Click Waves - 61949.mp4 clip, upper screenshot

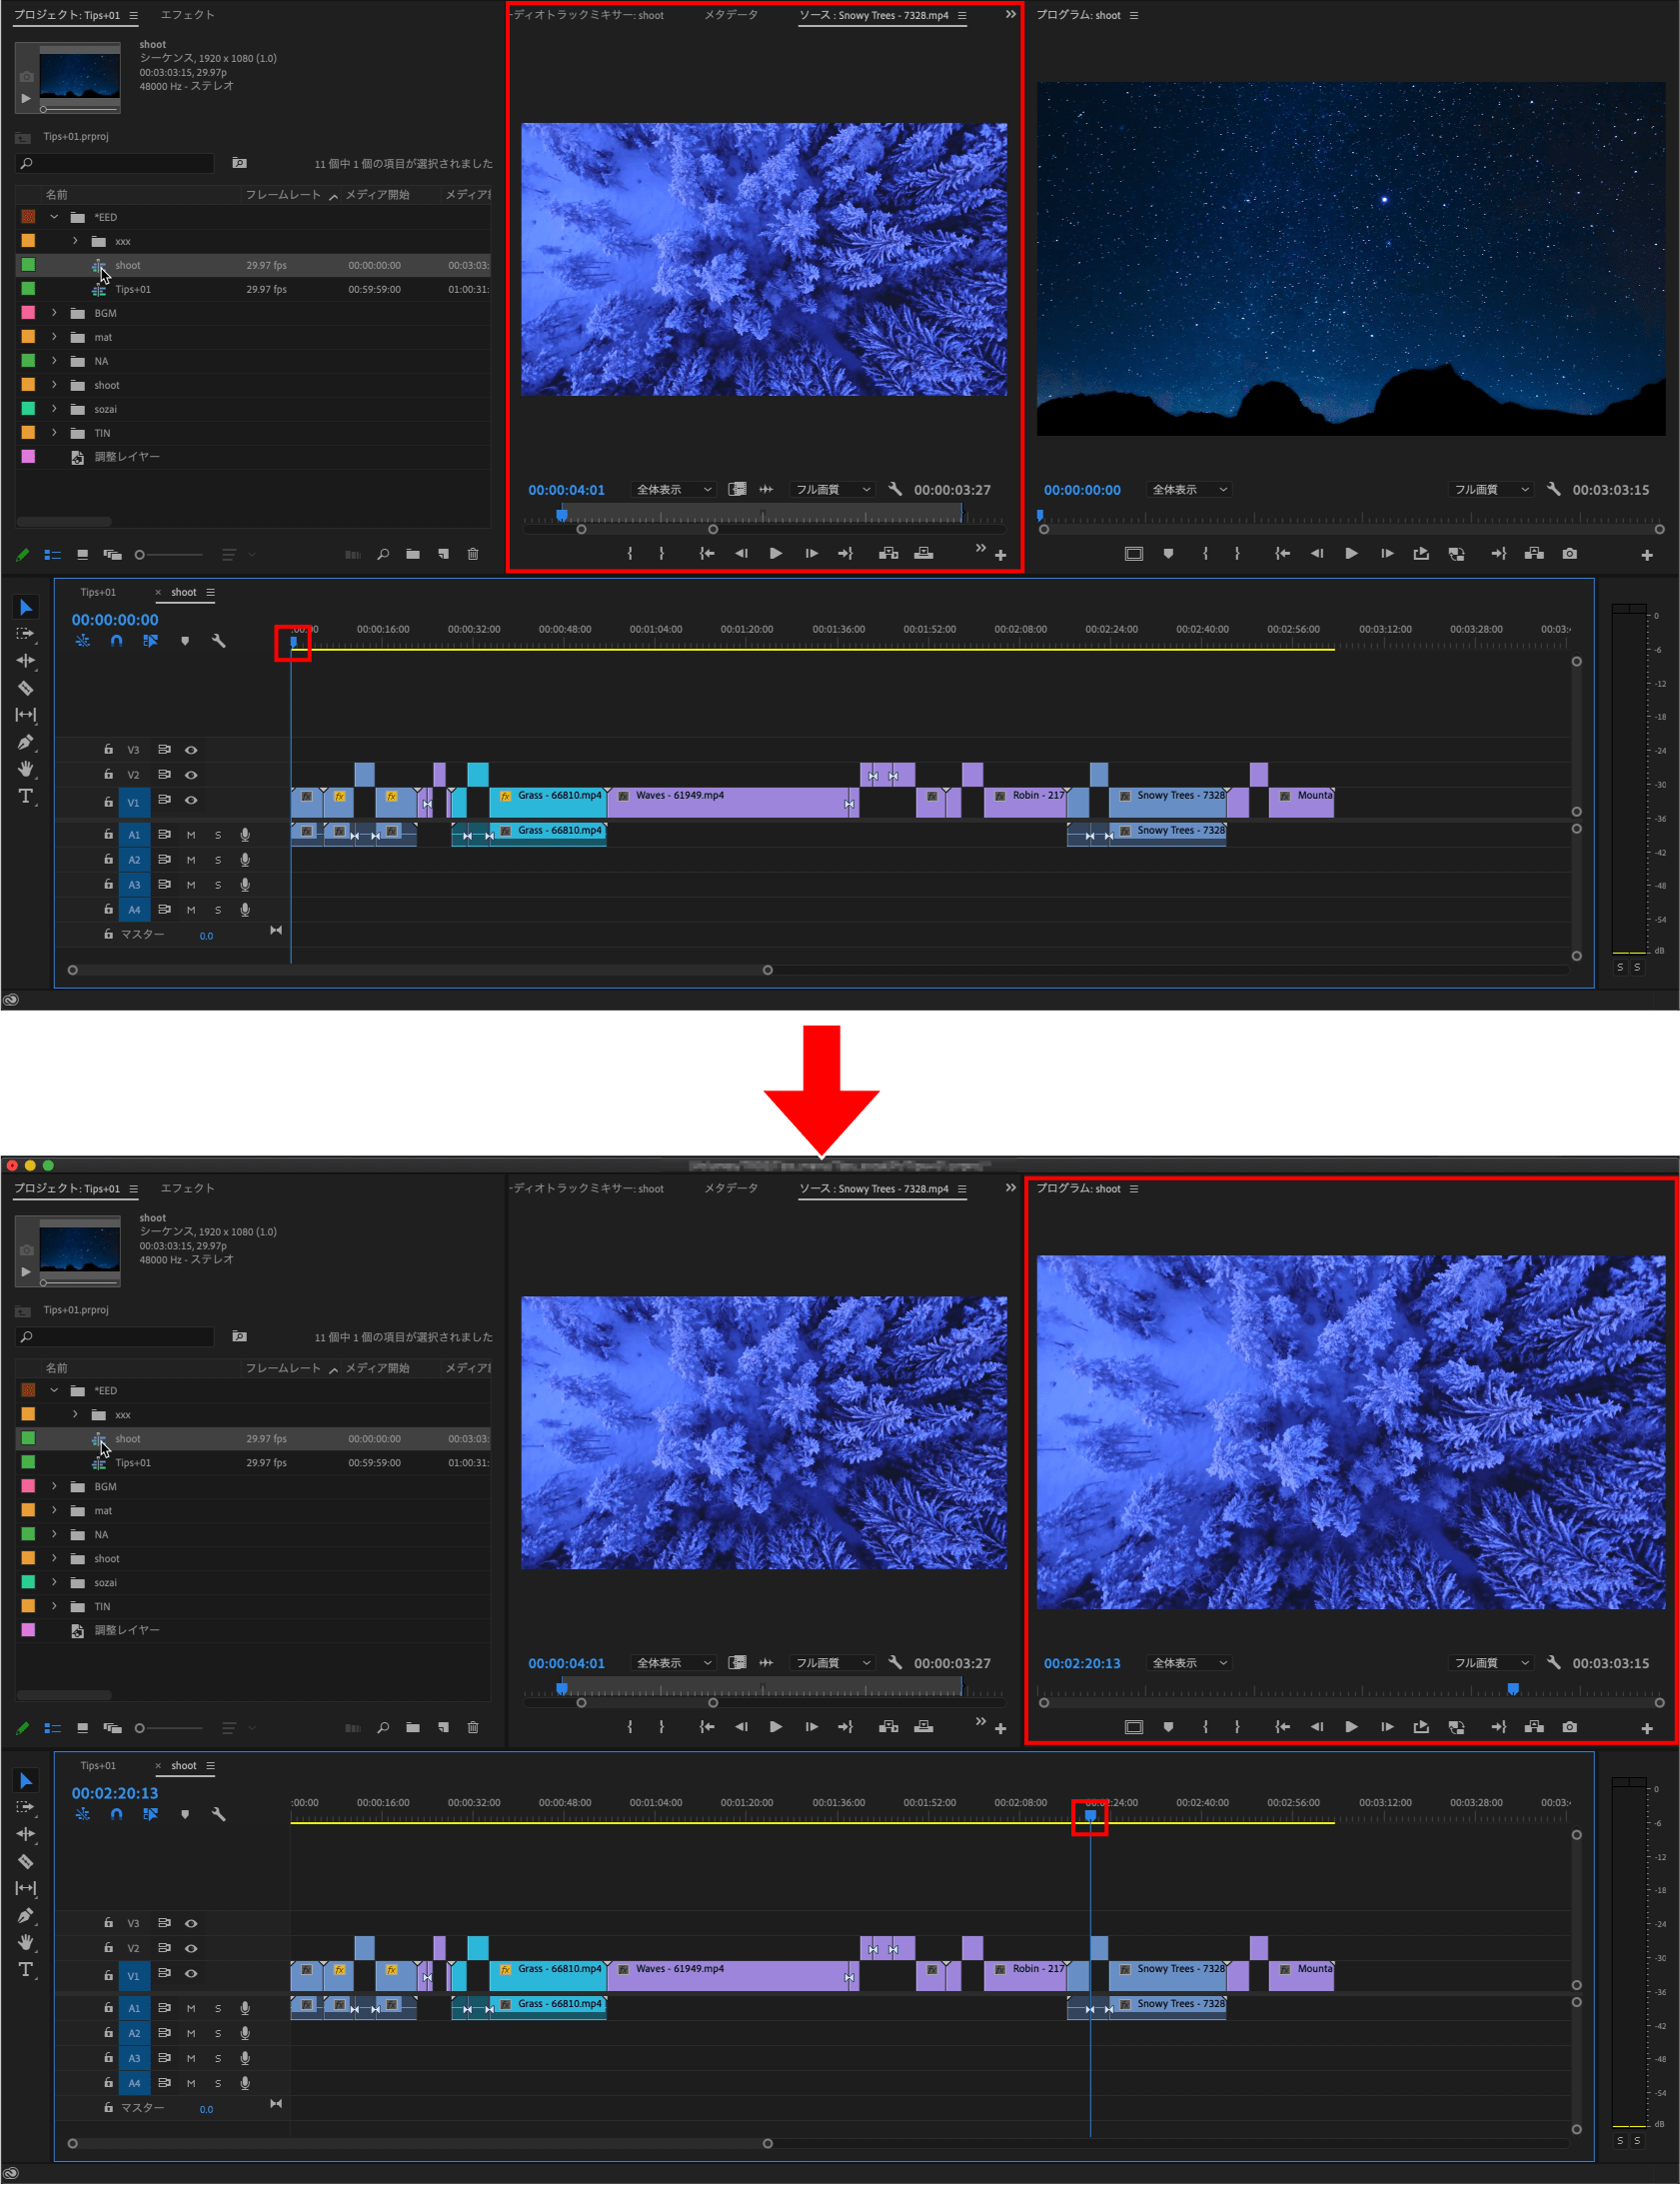click(733, 802)
